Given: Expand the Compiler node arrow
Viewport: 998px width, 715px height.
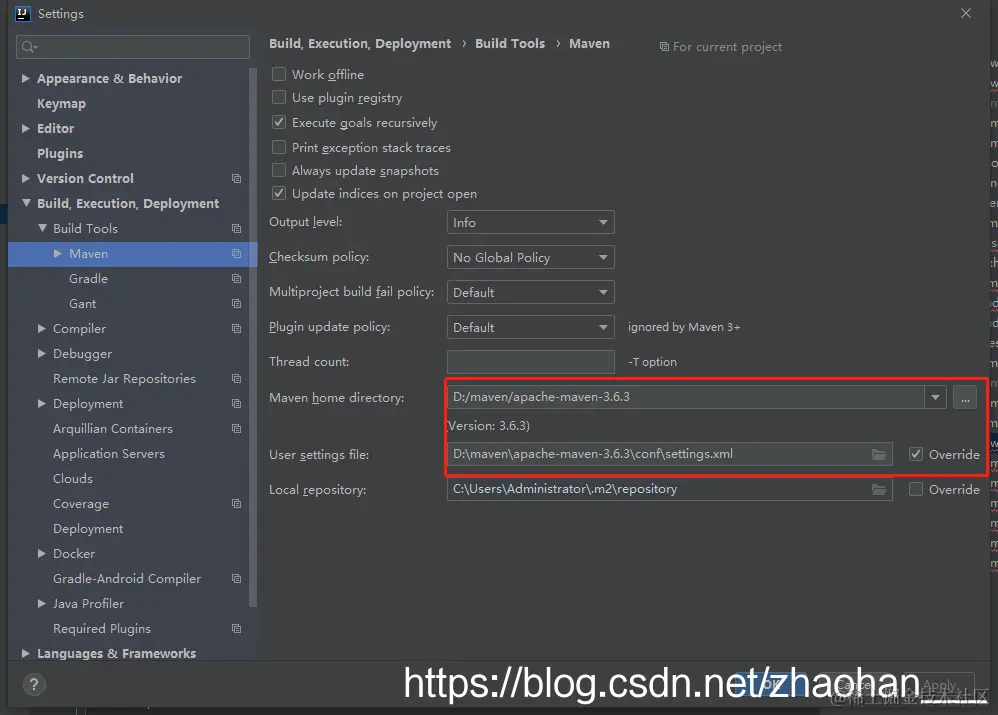Looking at the screenshot, I should point(42,329).
